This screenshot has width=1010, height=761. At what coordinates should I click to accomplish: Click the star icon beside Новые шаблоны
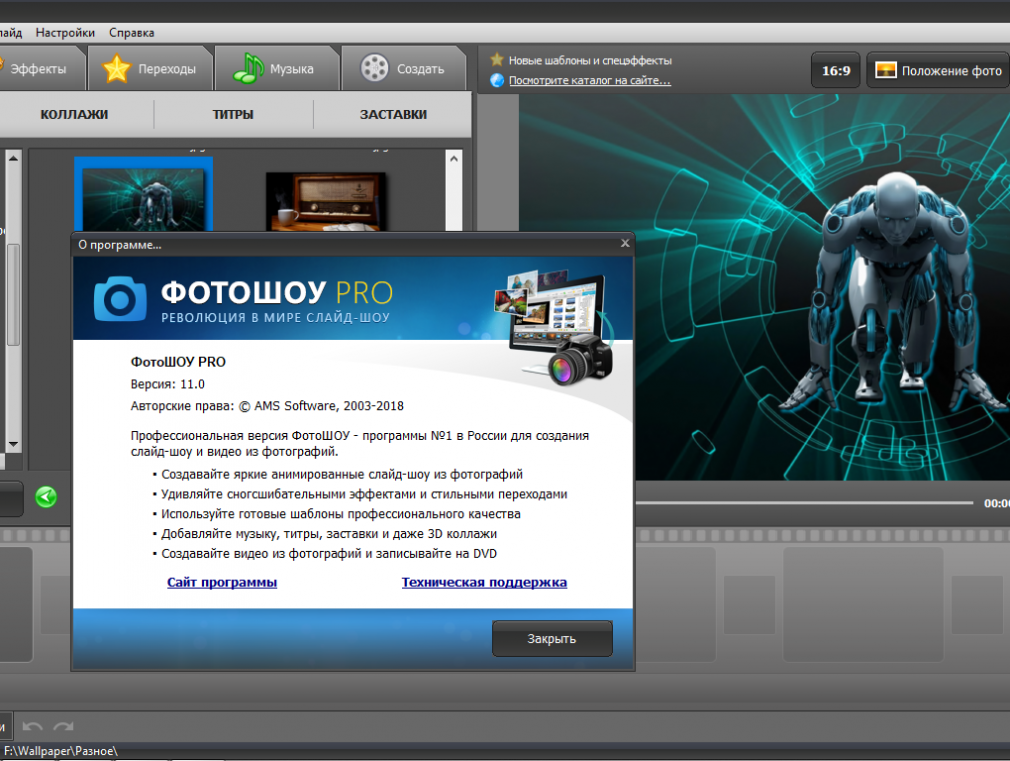click(x=497, y=60)
